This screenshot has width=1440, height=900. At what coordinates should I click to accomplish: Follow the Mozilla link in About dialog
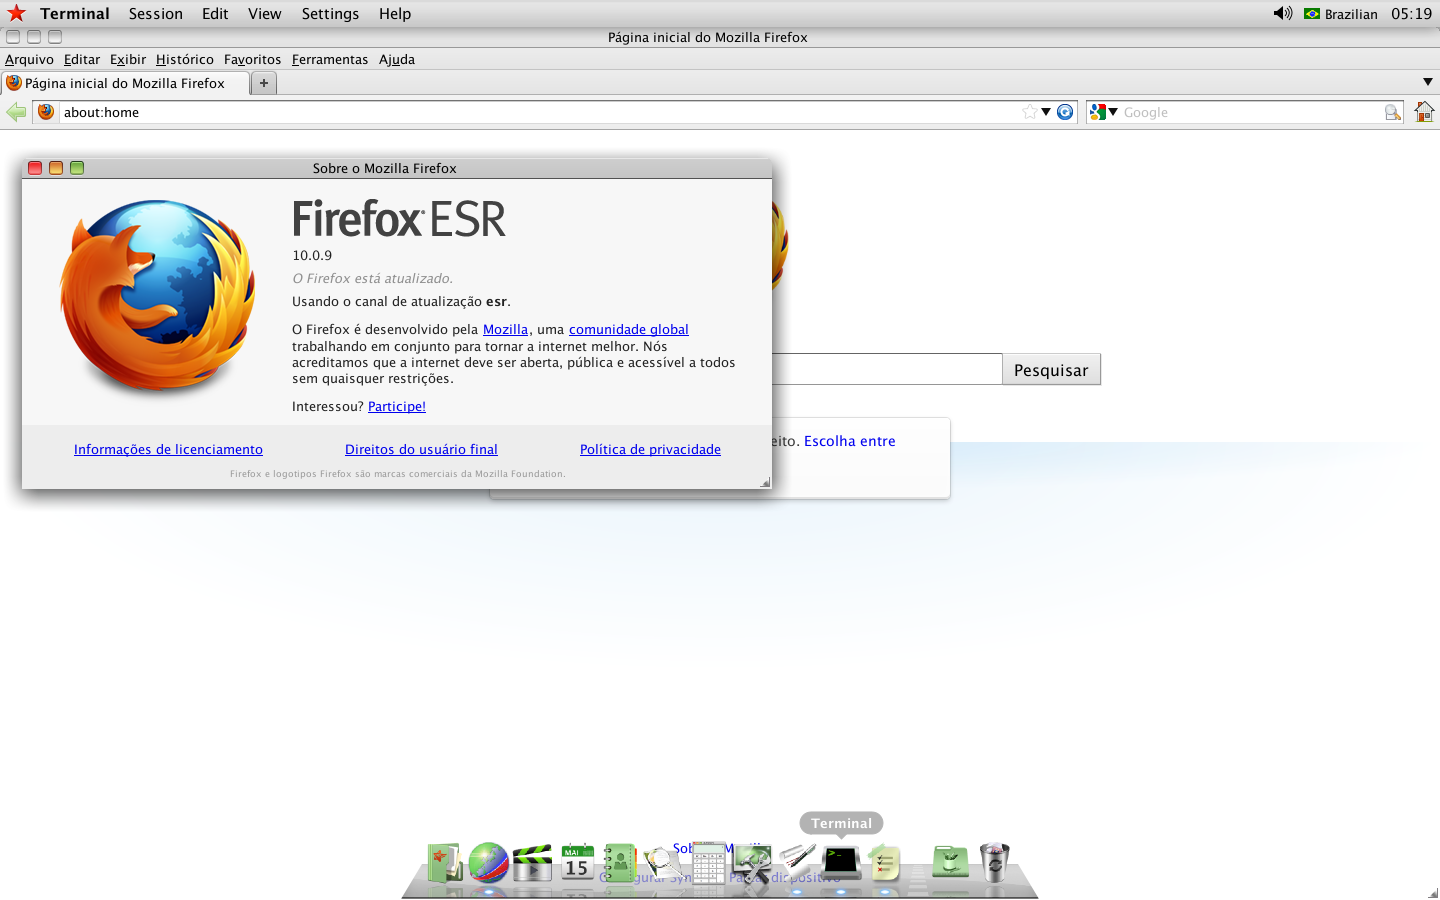point(505,329)
